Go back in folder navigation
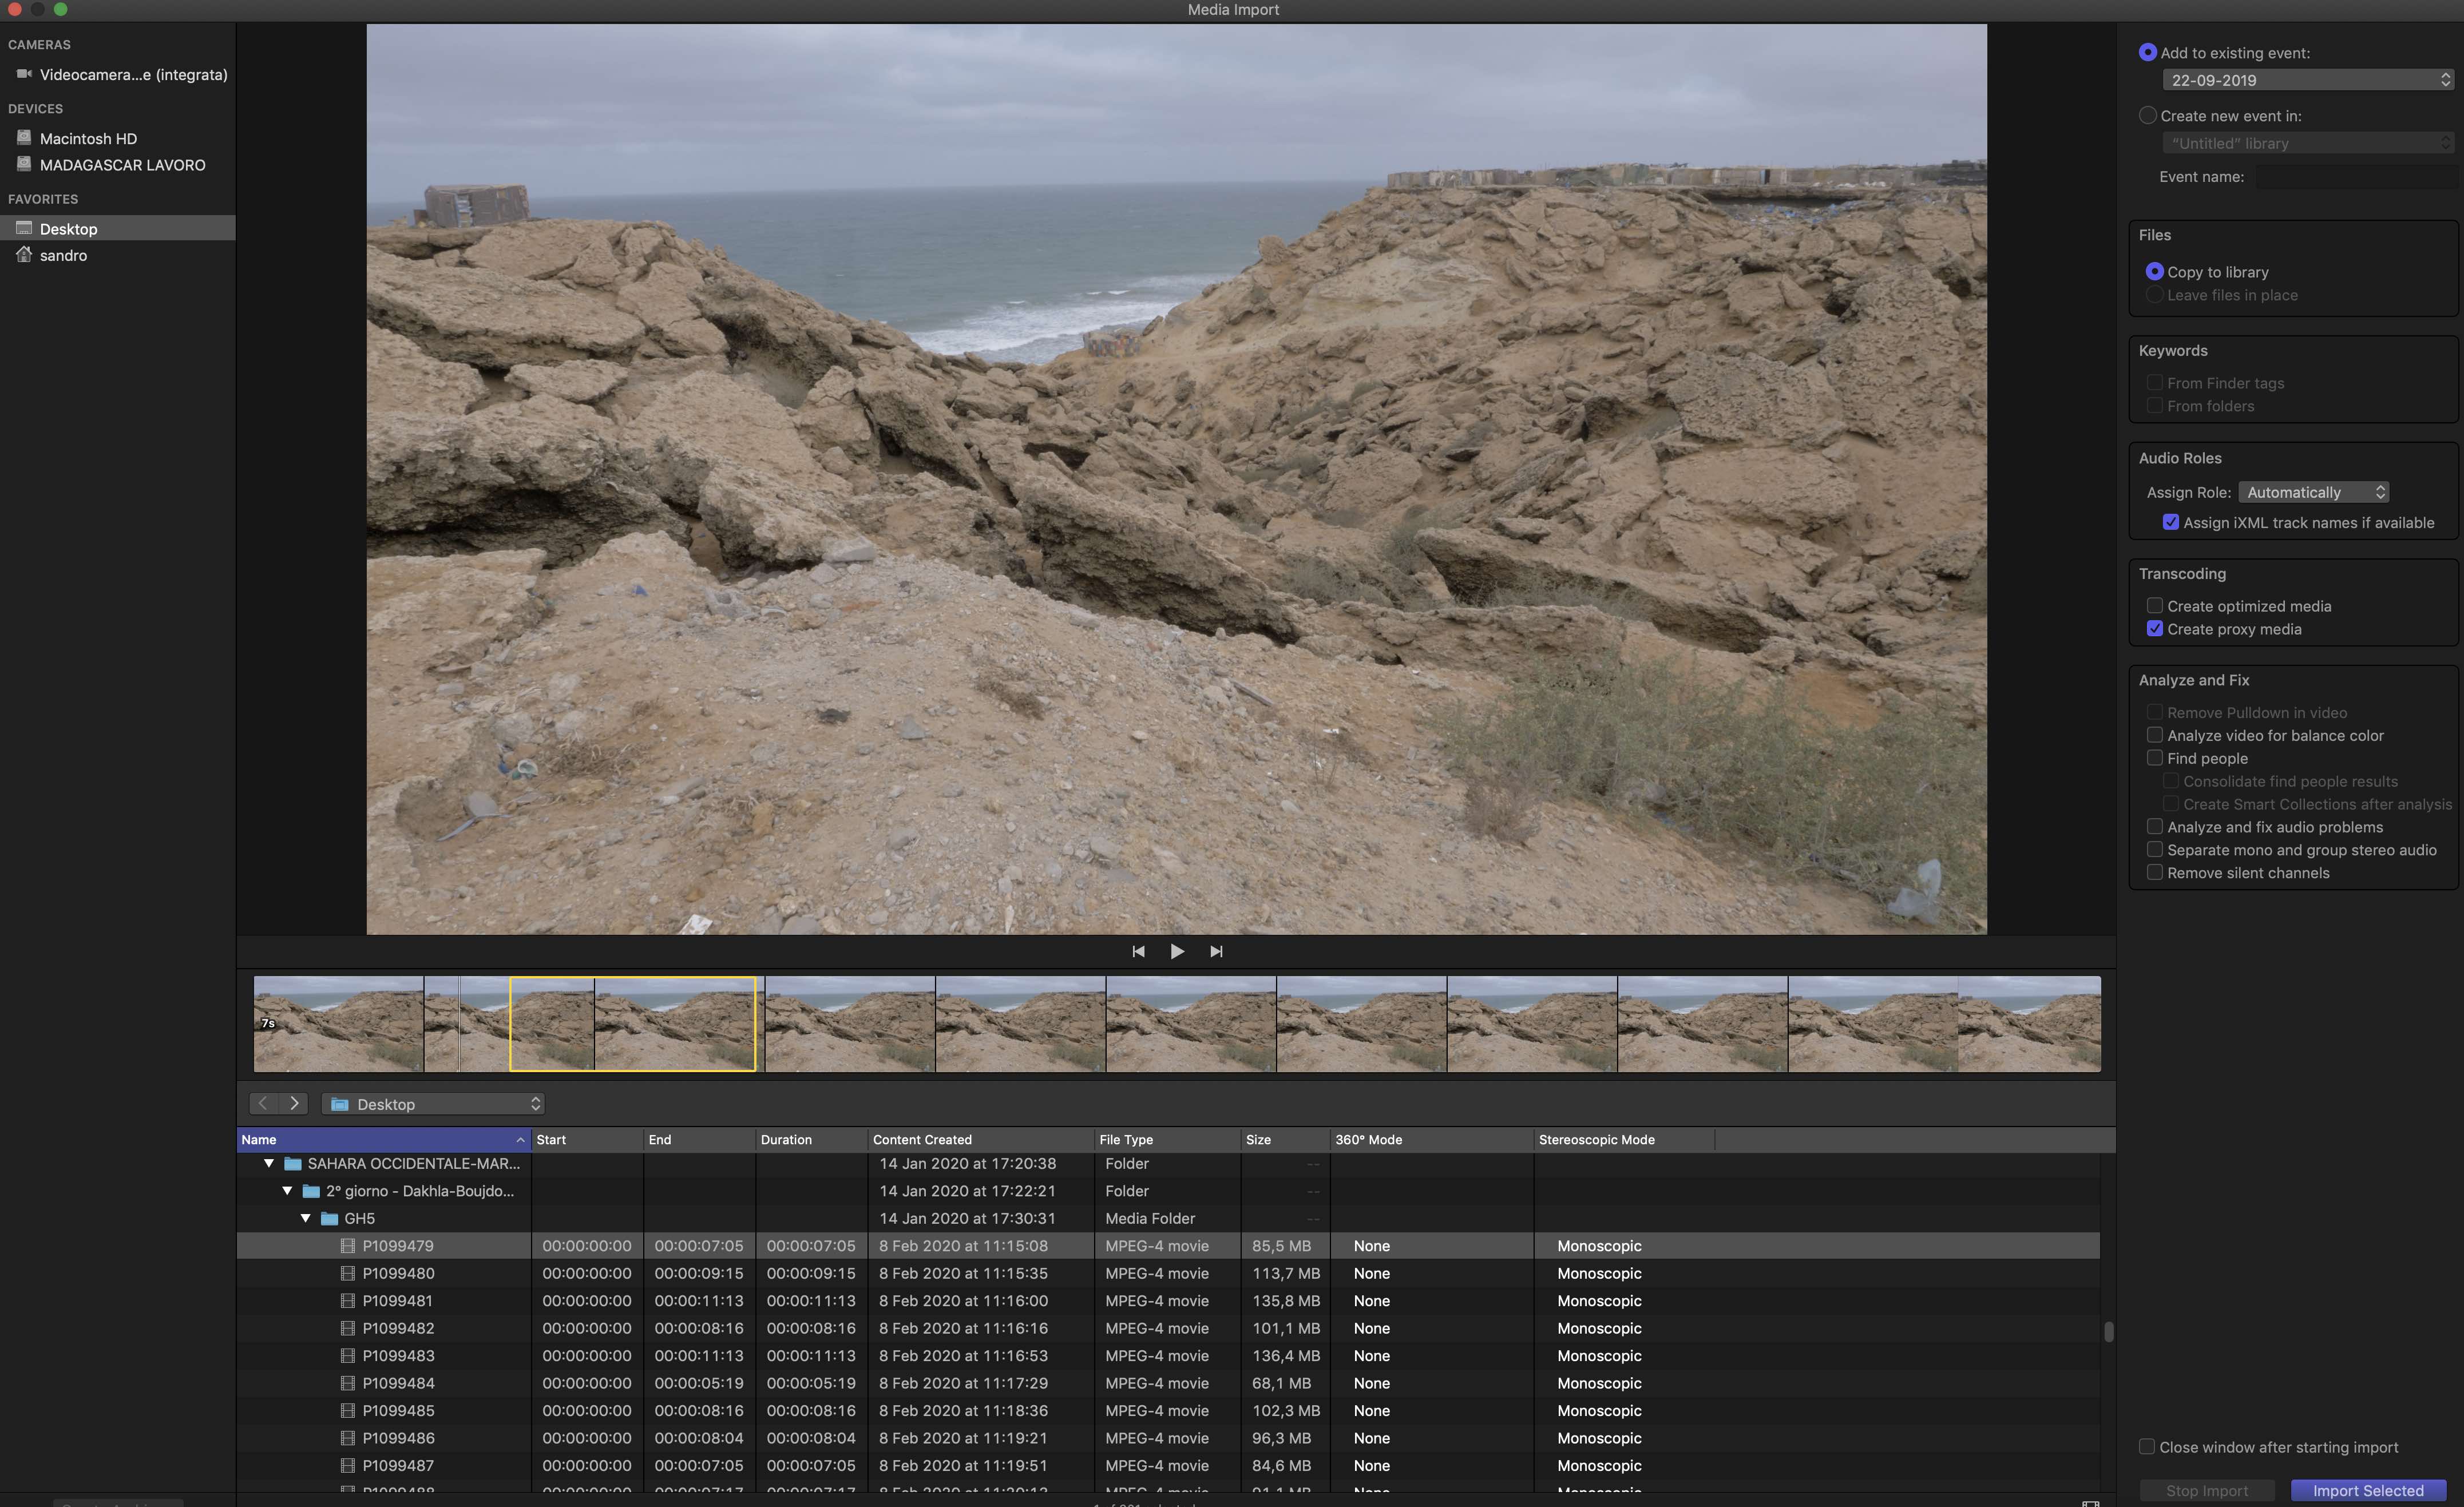Viewport: 2464px width, 1507px height. [263, 1103]
